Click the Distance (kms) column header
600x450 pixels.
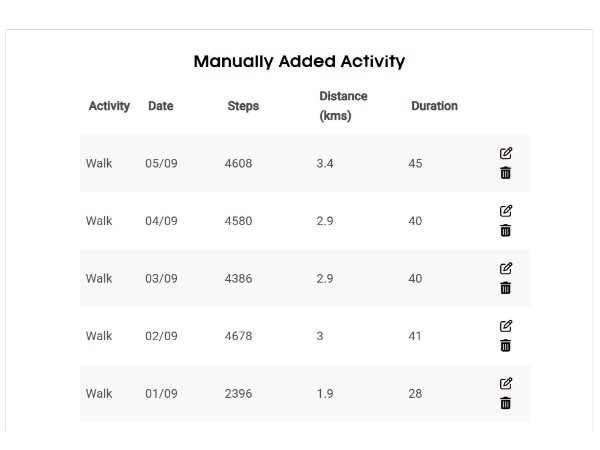point(343,106)
